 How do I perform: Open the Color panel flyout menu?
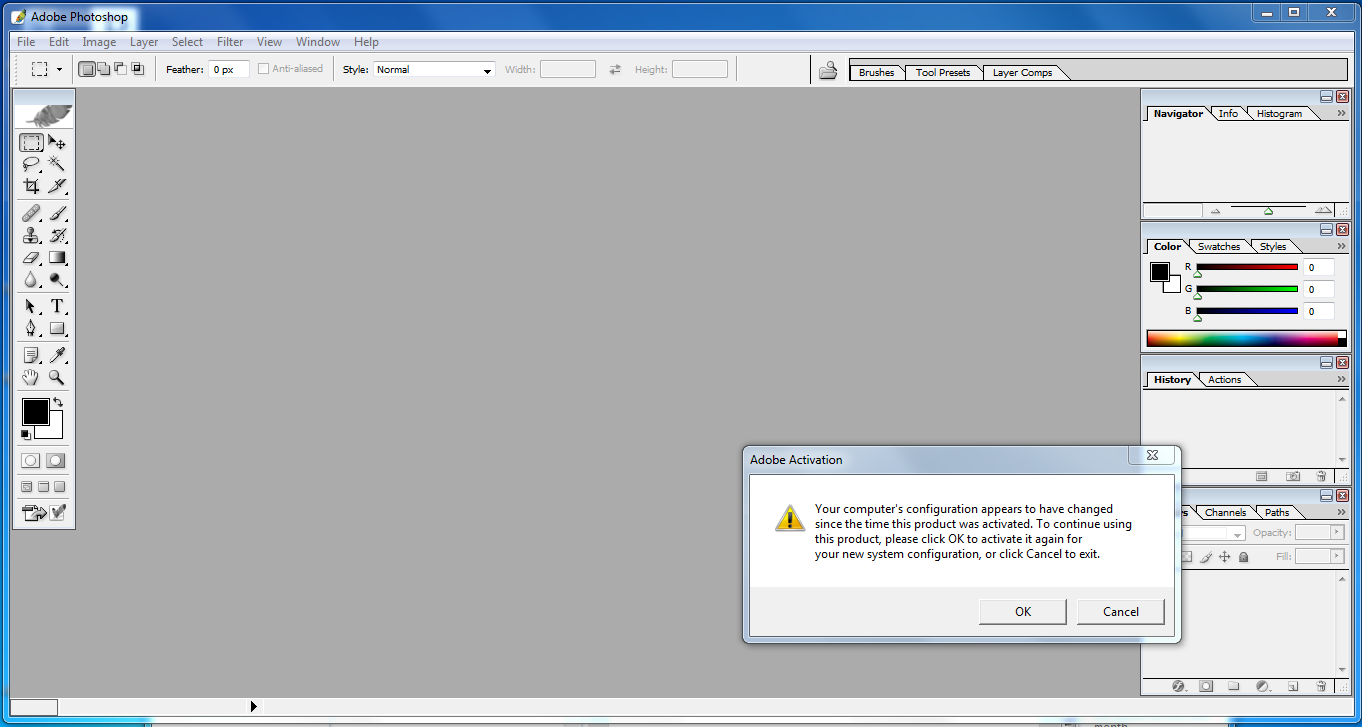1341,246
